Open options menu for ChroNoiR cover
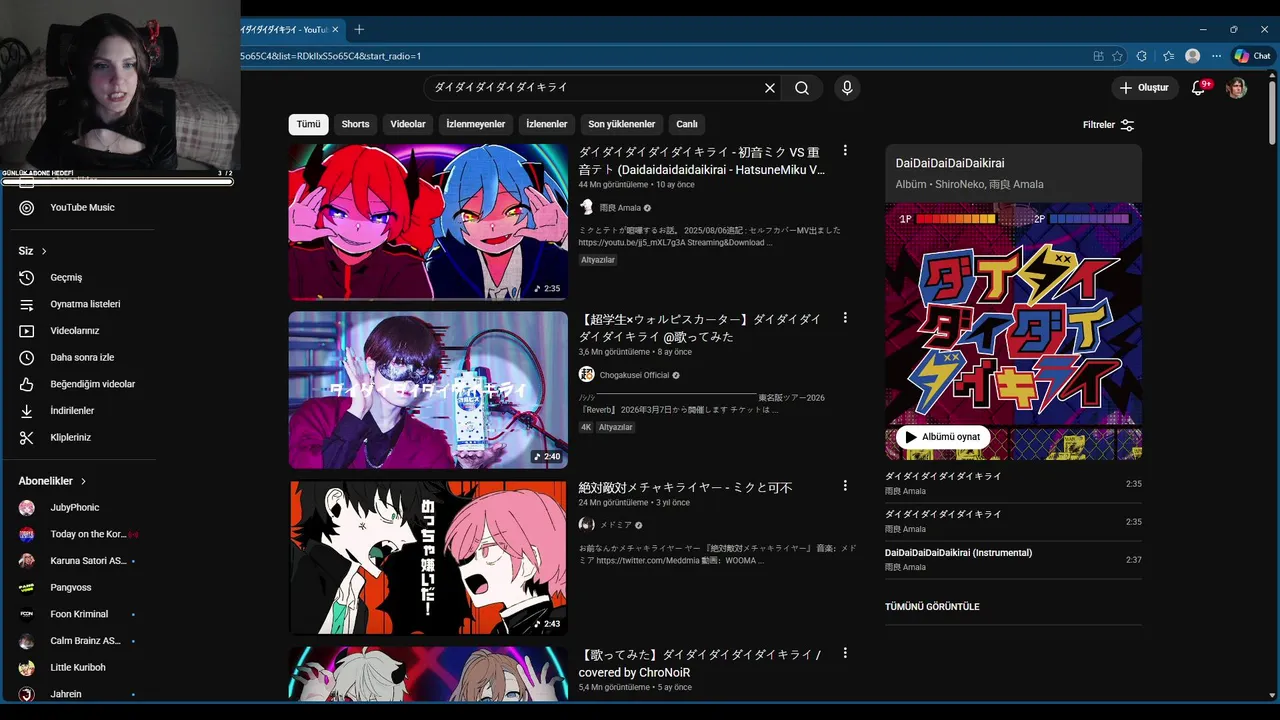This screenshot has height=720, width=1280. point(845,653)
